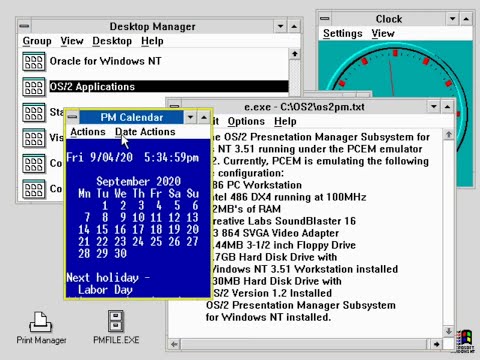480x360 pixels.
Task: Click the editor horizontal scroll left arrow
Action: tap(174, 344)
